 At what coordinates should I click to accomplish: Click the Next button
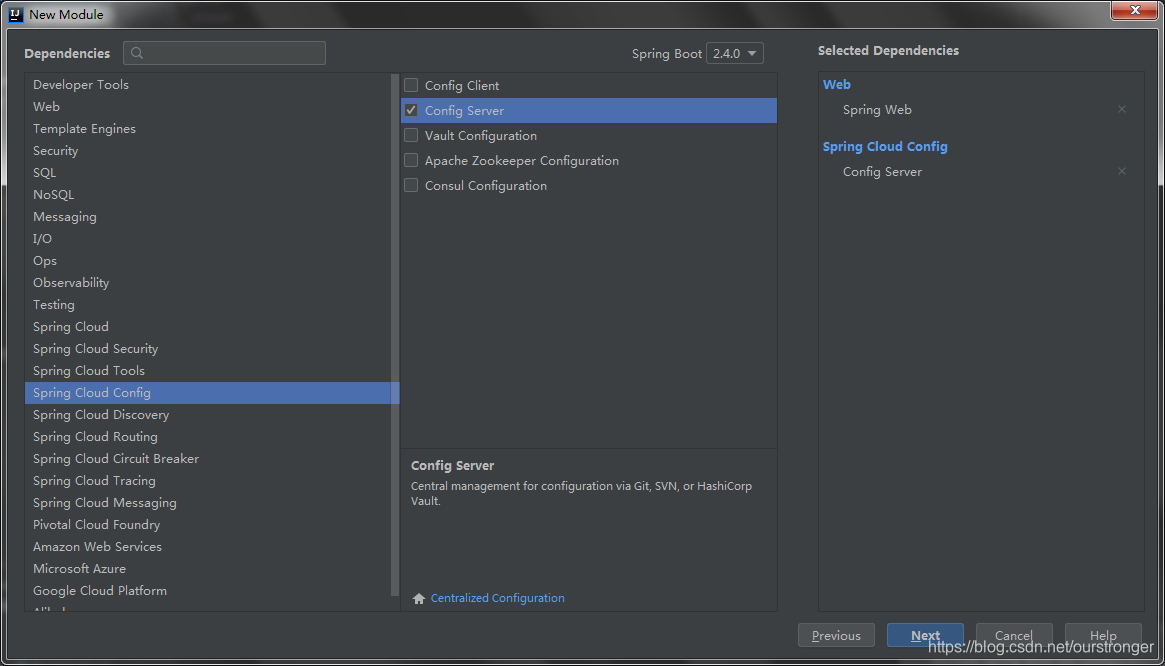click(x=925, y=636)
